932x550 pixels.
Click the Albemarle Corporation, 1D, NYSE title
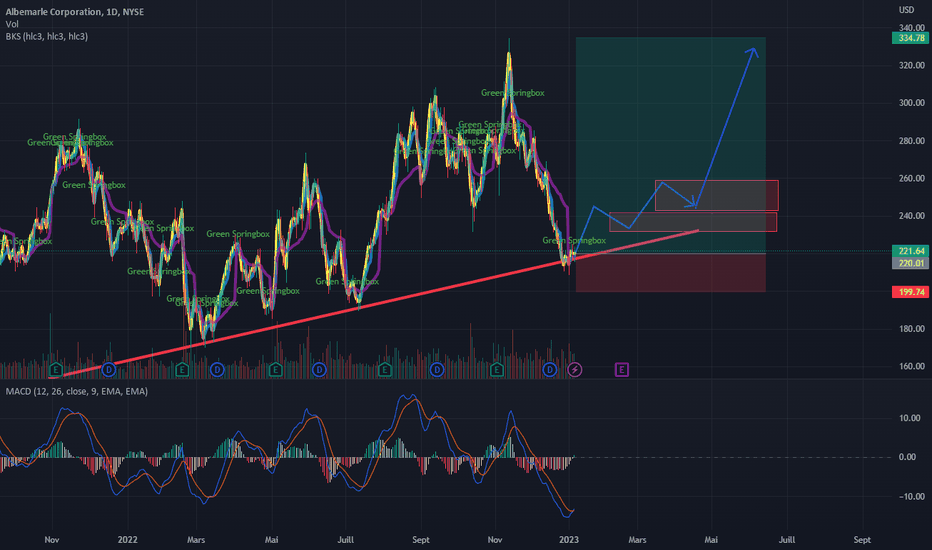74,12
